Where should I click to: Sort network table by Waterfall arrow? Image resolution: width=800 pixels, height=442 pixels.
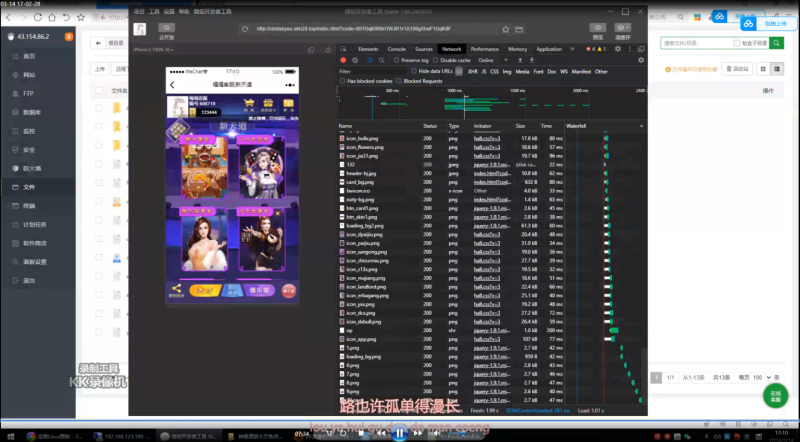pos(641,126)
